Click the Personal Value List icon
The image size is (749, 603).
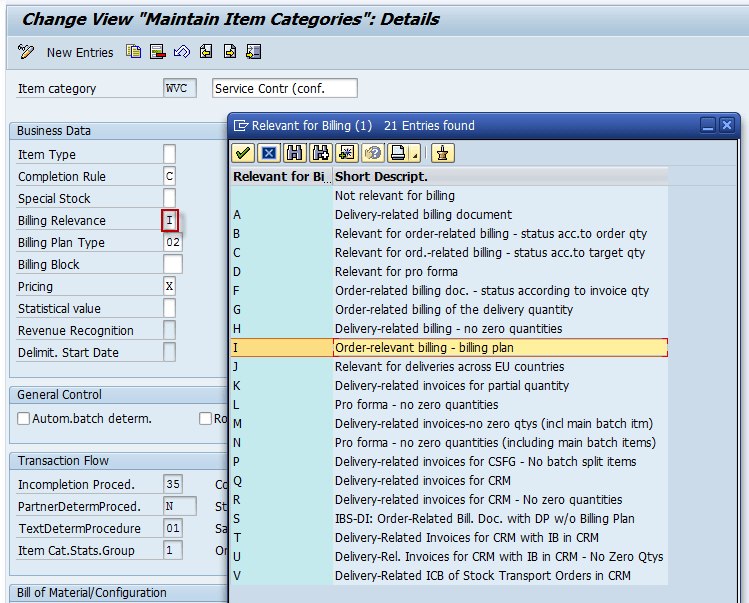coord(442,153)
